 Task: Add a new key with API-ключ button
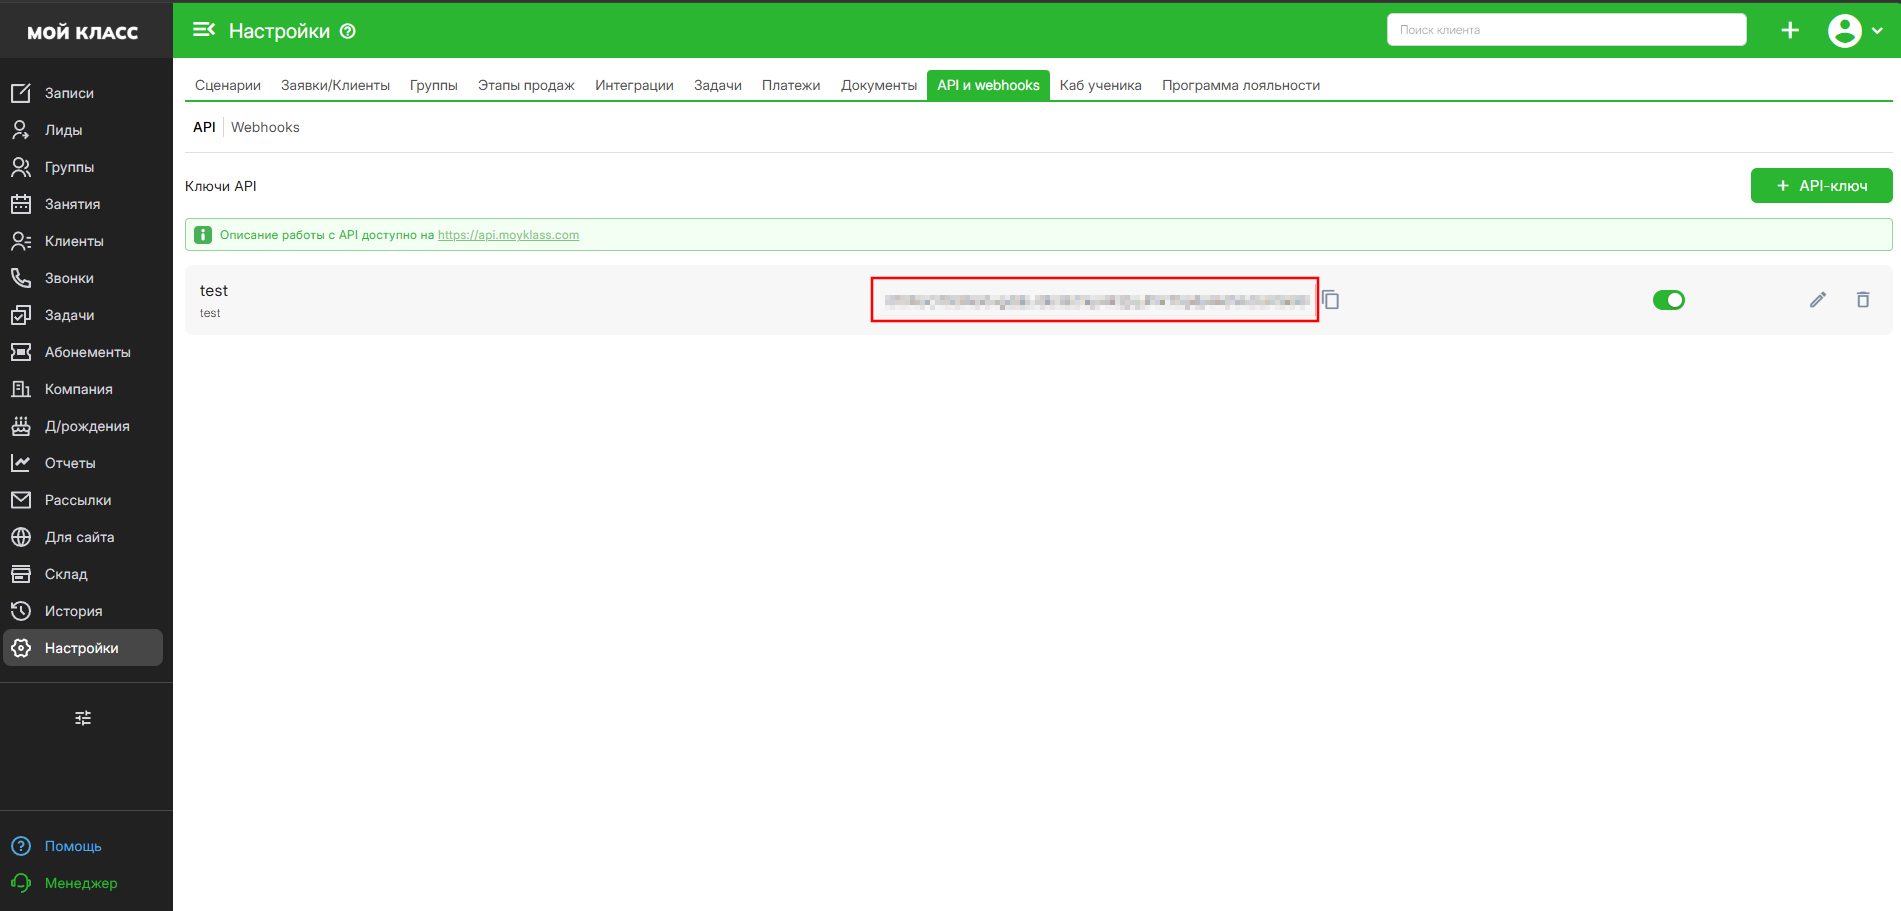pos(1821,186)
